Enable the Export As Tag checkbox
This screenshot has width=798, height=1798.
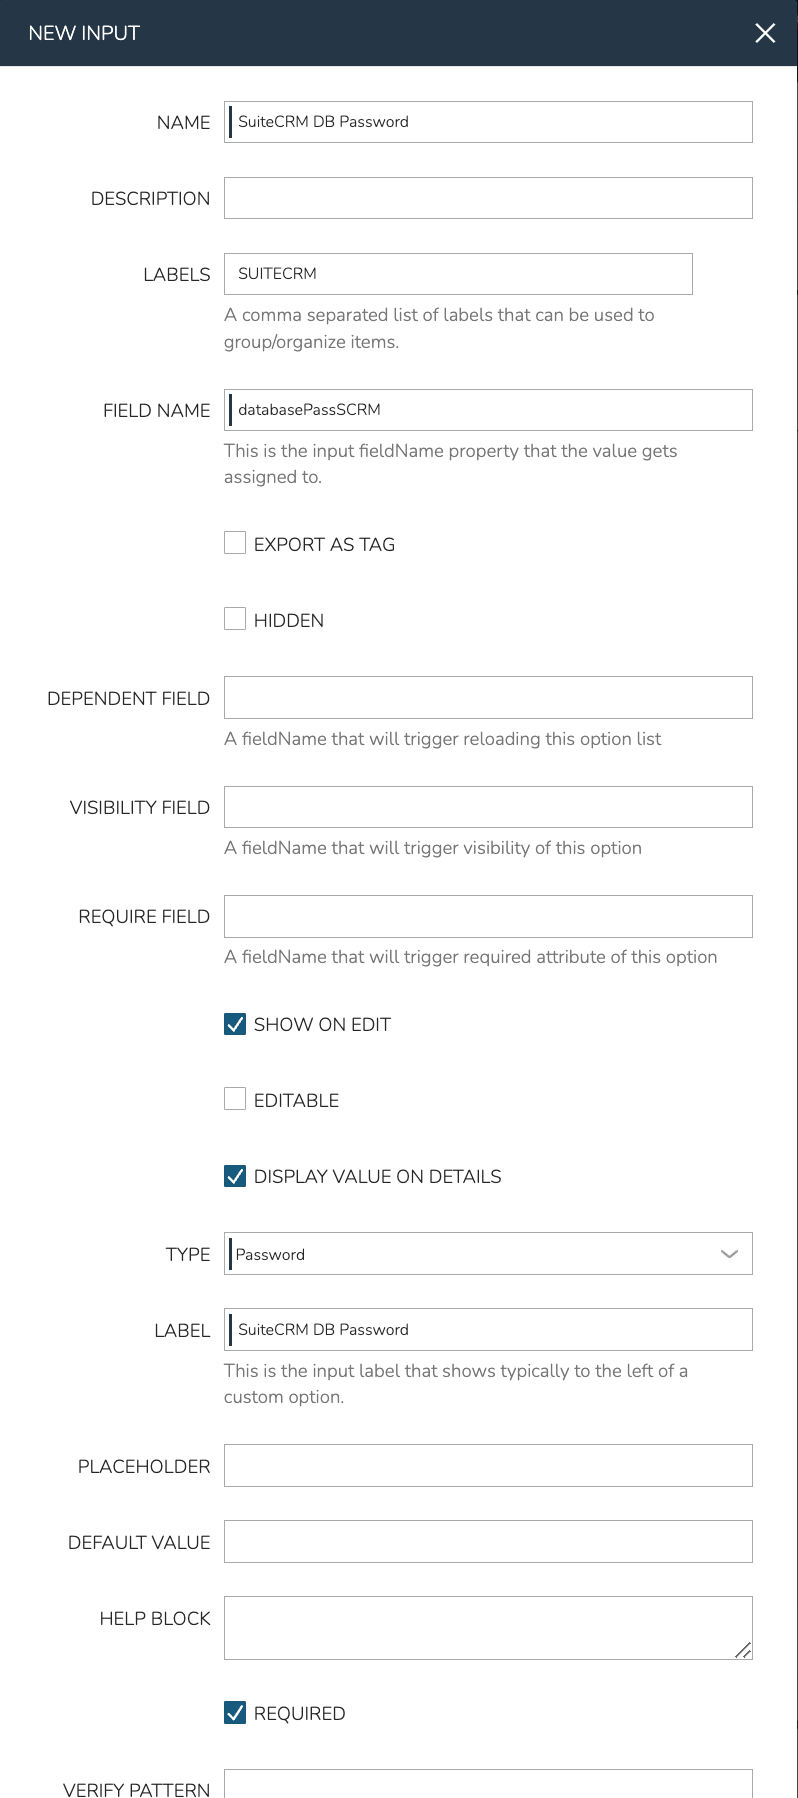[235, 543]
